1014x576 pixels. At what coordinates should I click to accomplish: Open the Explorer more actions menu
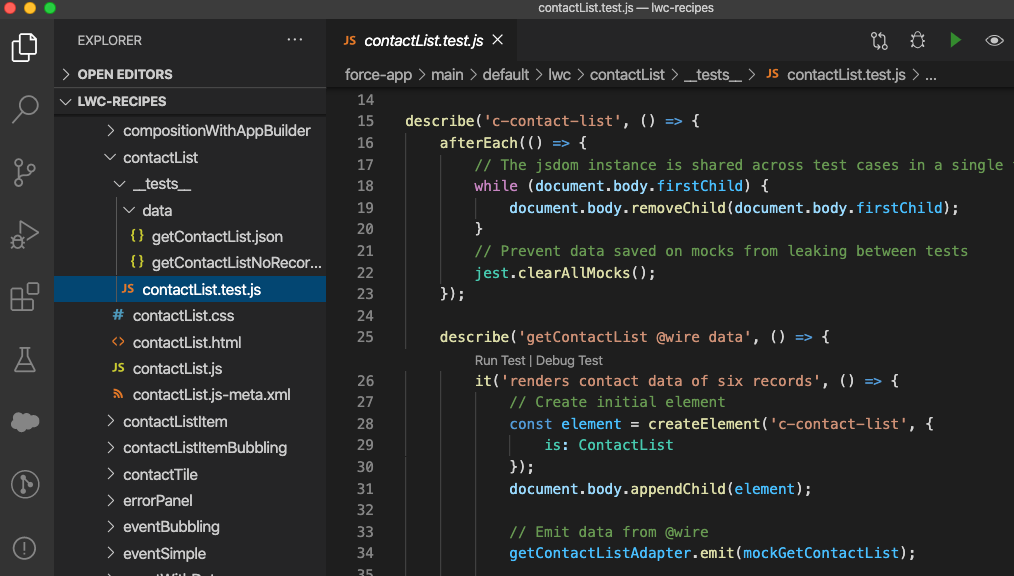tap(294, 40)
